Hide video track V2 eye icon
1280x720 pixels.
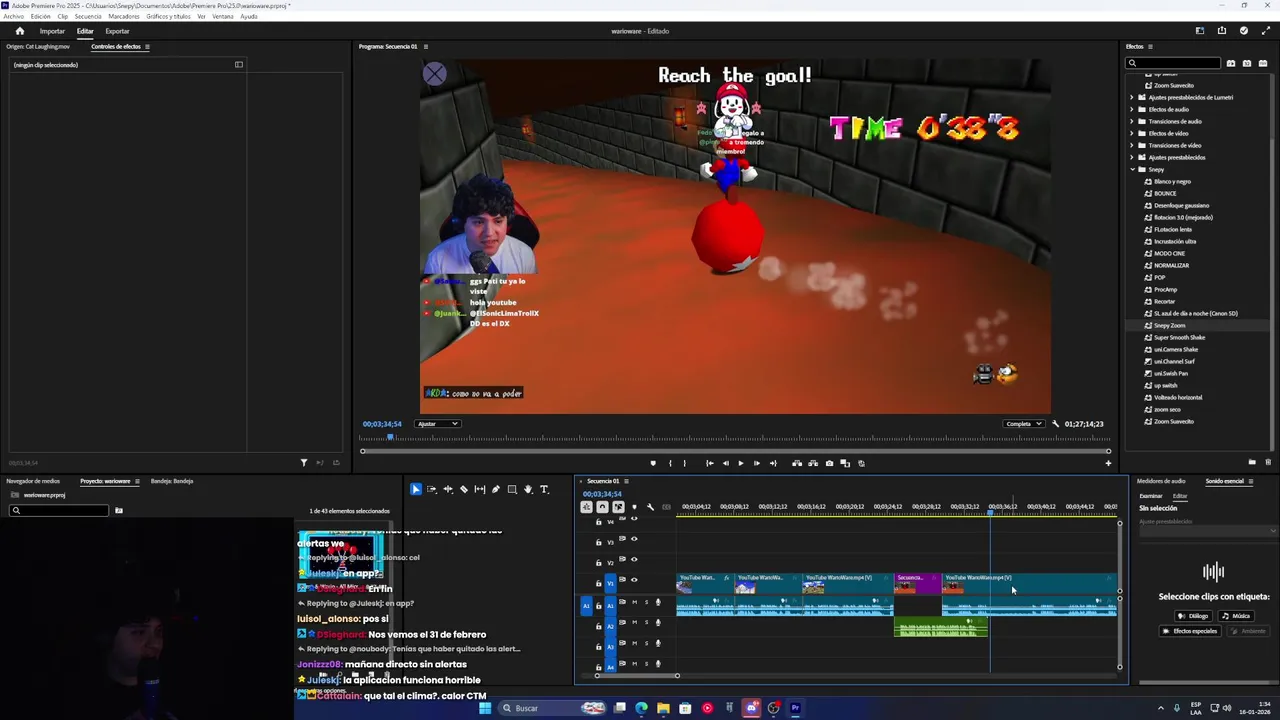coord(634,560)
